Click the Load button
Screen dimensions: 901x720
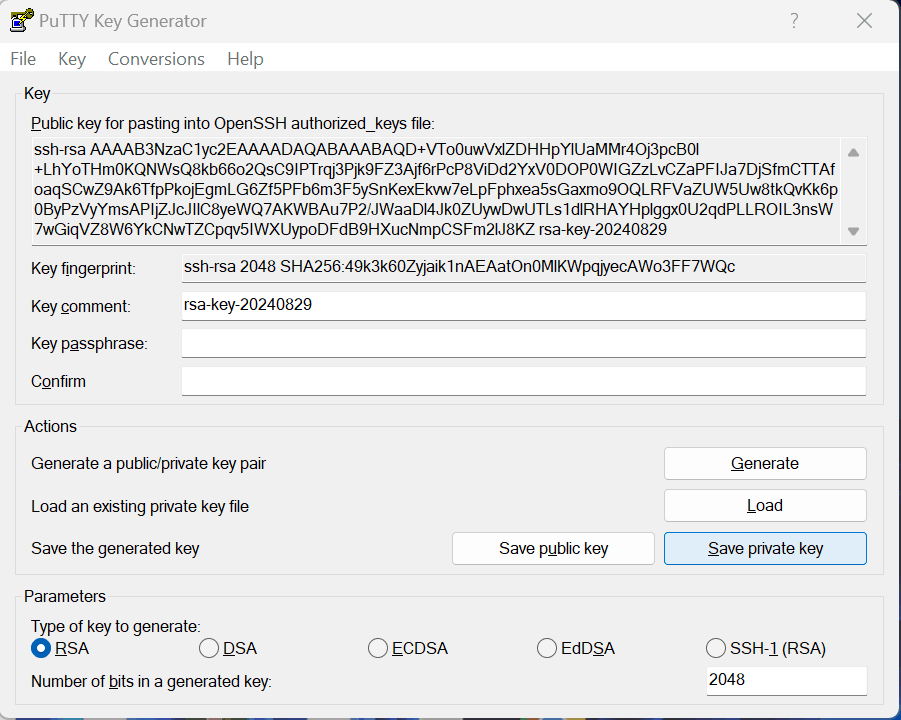[x=765, y=506]
